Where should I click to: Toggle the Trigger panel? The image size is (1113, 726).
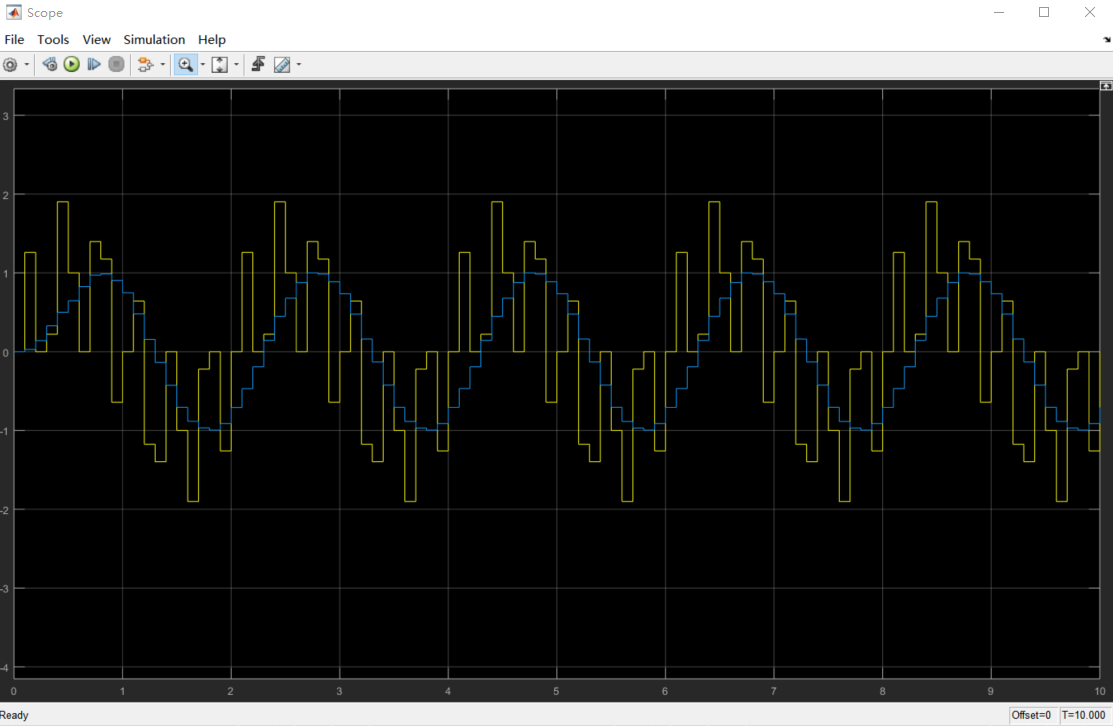(258, 64)
